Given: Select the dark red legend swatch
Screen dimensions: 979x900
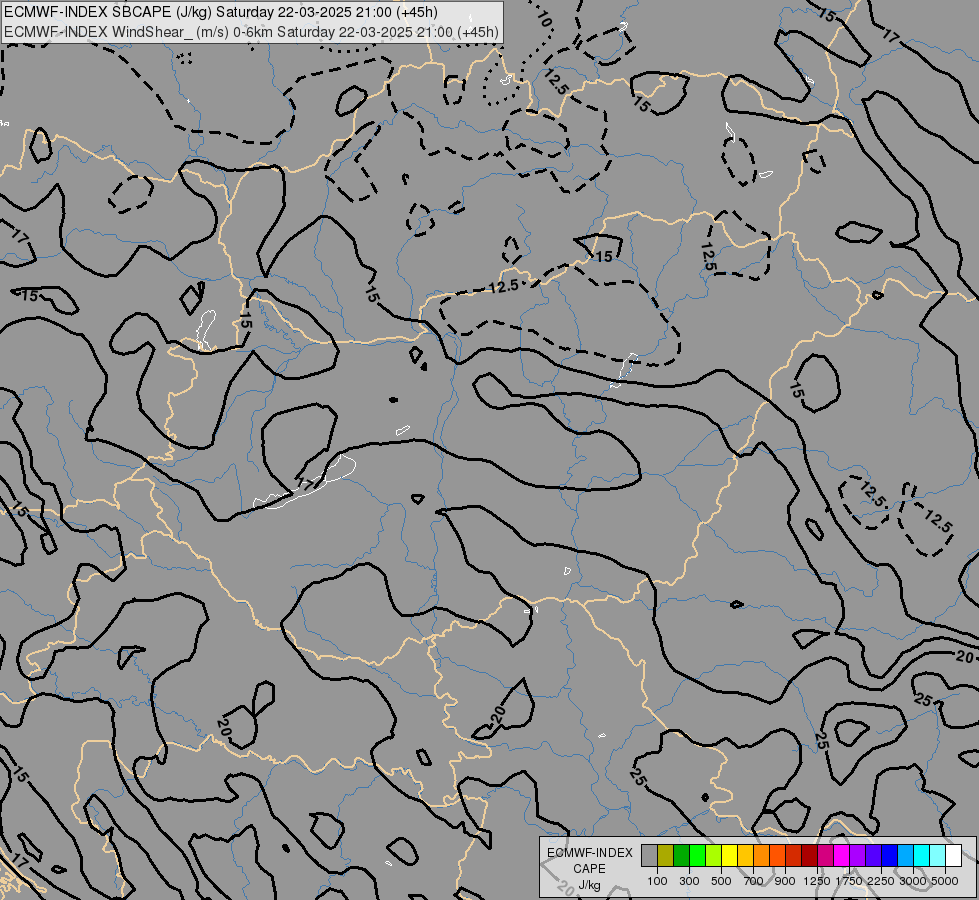Looking at the screenshot, I should pos(810,856).
